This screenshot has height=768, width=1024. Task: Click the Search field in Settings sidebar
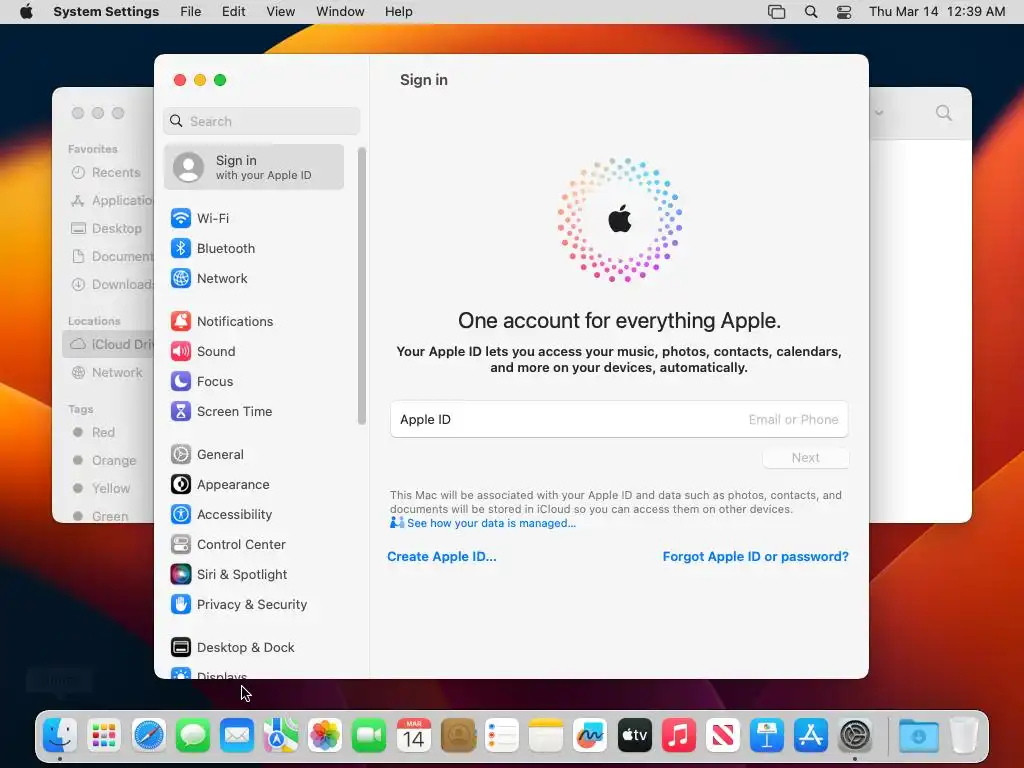pyautogui.click(x=261, y=121)
